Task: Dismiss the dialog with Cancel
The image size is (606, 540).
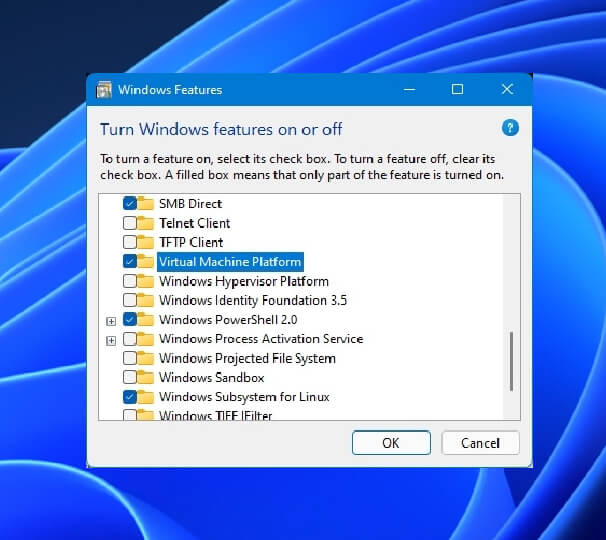Action: point(480,443)
